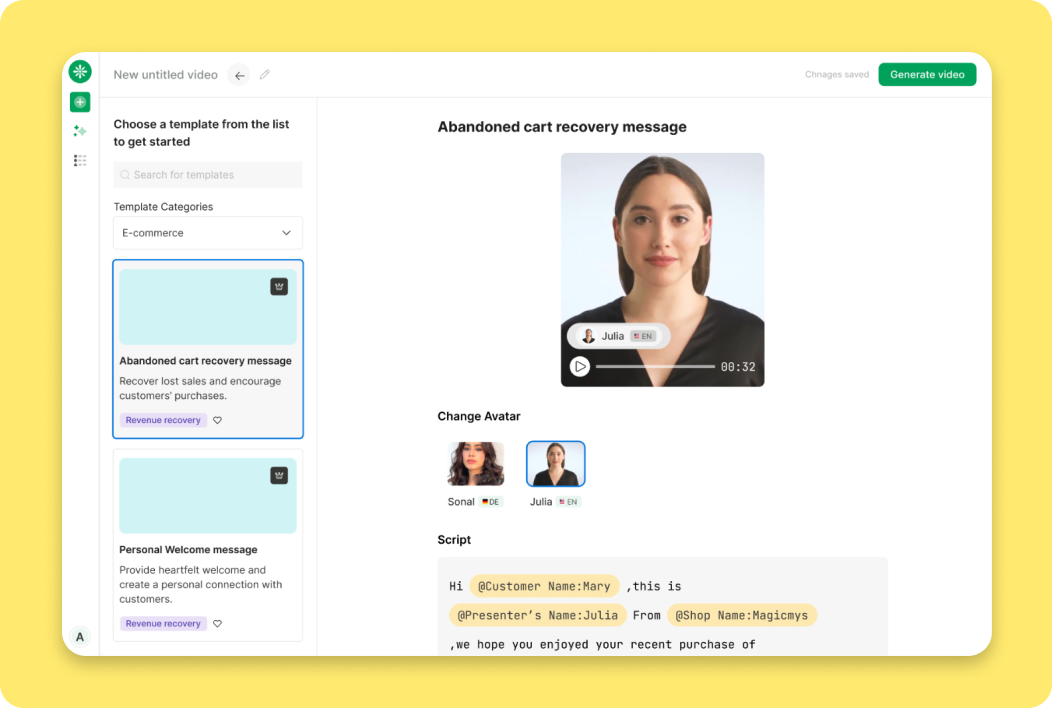1052x708 pixels.
Task: Favorite the Abandoned cart recovery template
Action: (x=218, y=421)
